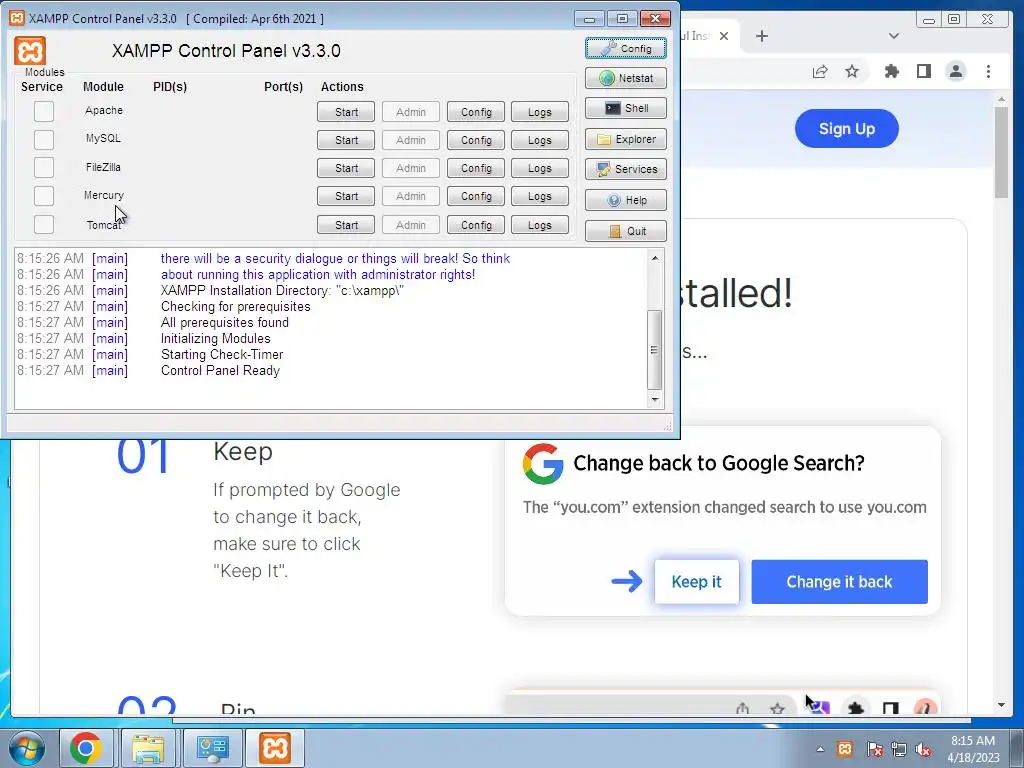Open Chrome tab search chevron
1024x768 pixels.
click(894, 36)
